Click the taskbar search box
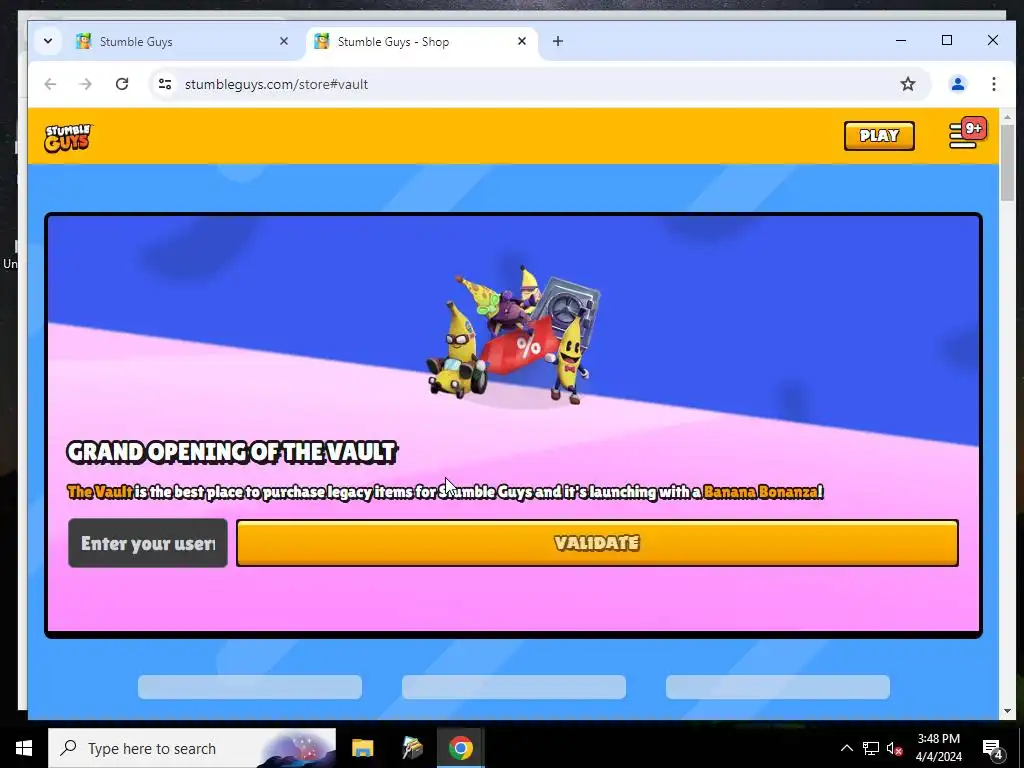1024x768 pixels. click(192, 748)
